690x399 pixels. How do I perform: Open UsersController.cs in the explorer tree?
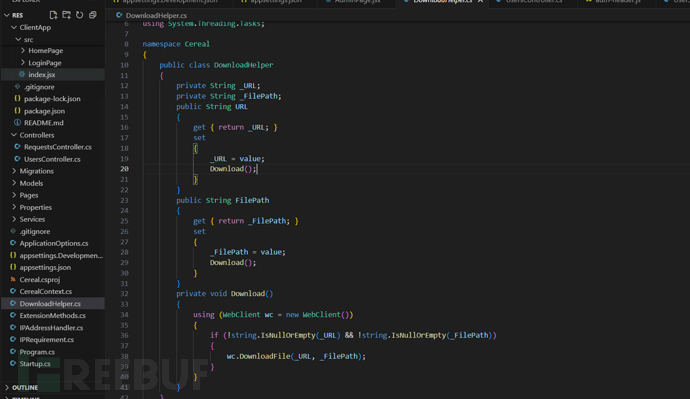point(52,159)
